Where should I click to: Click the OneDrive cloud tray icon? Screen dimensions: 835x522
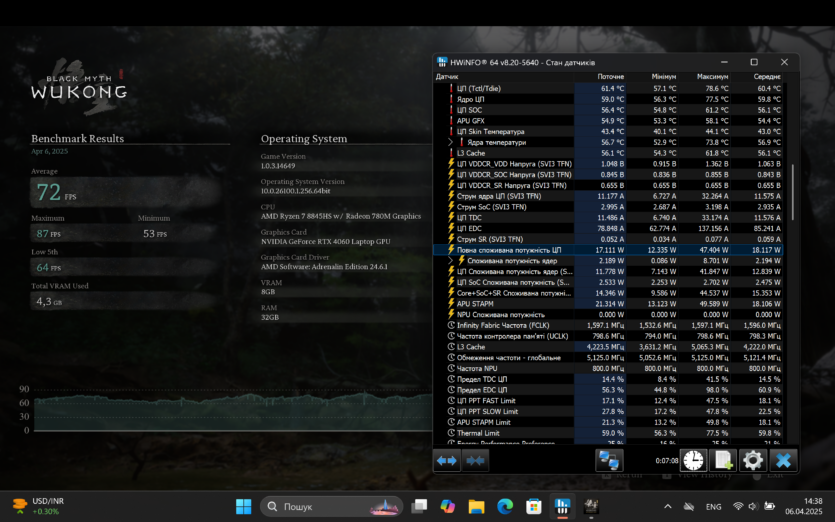coord(689,507)
